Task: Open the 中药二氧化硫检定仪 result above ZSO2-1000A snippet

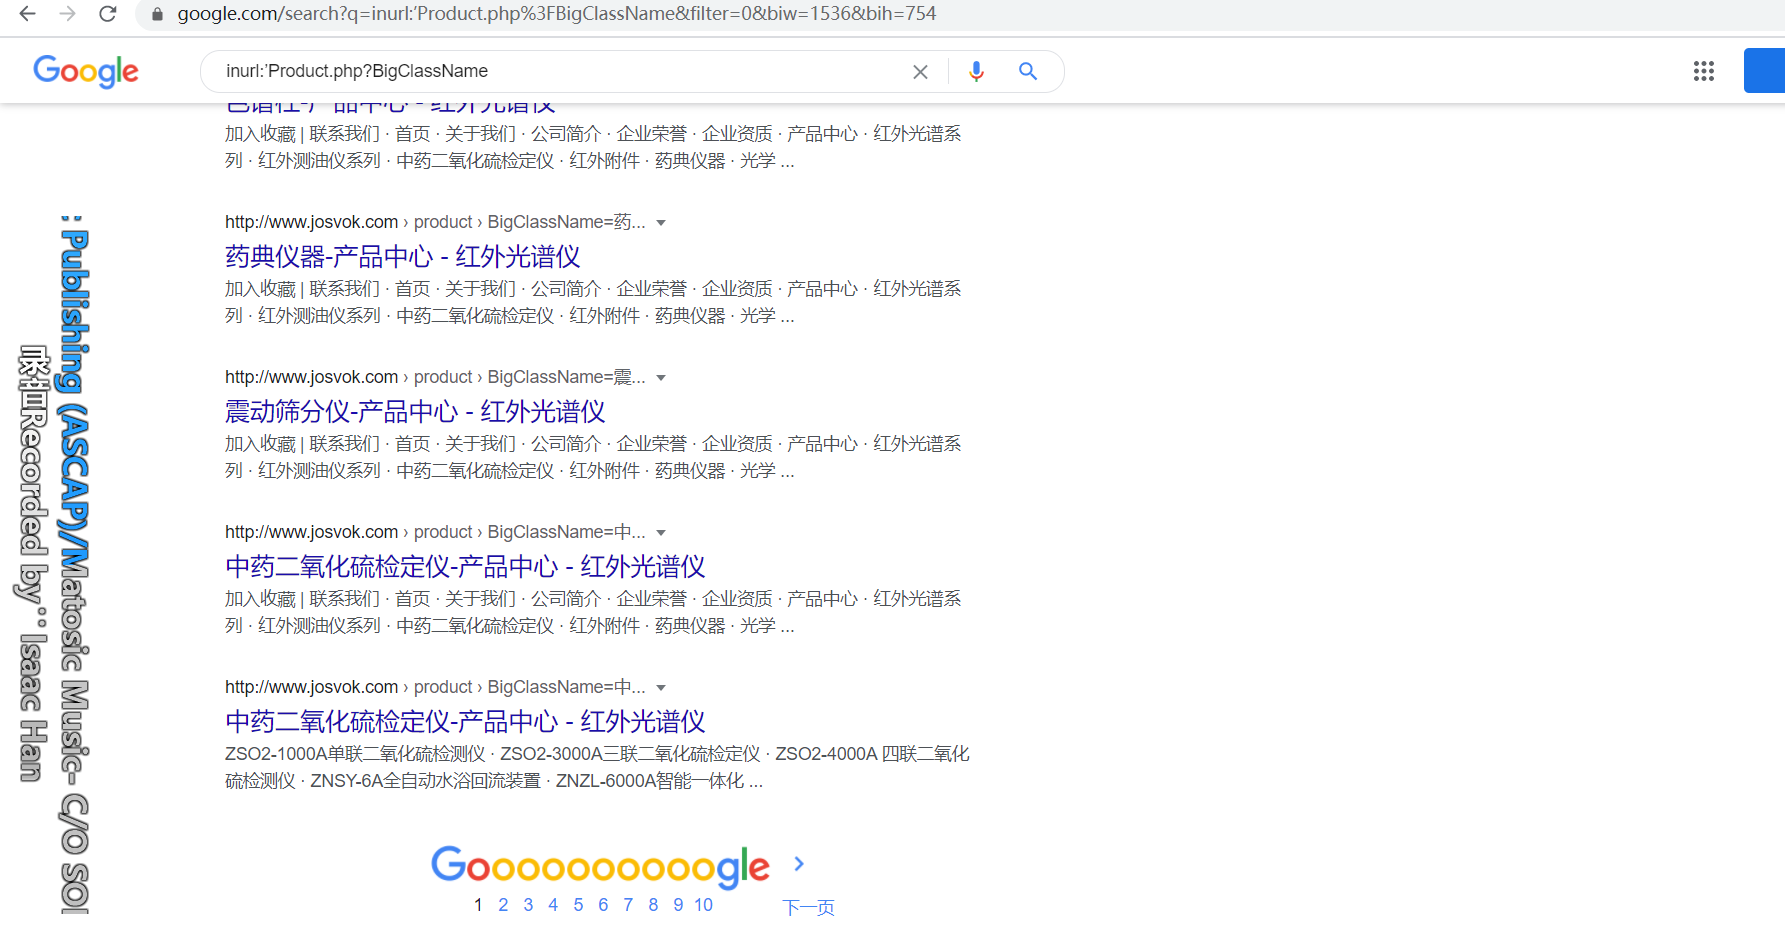Action: [465, 722]
